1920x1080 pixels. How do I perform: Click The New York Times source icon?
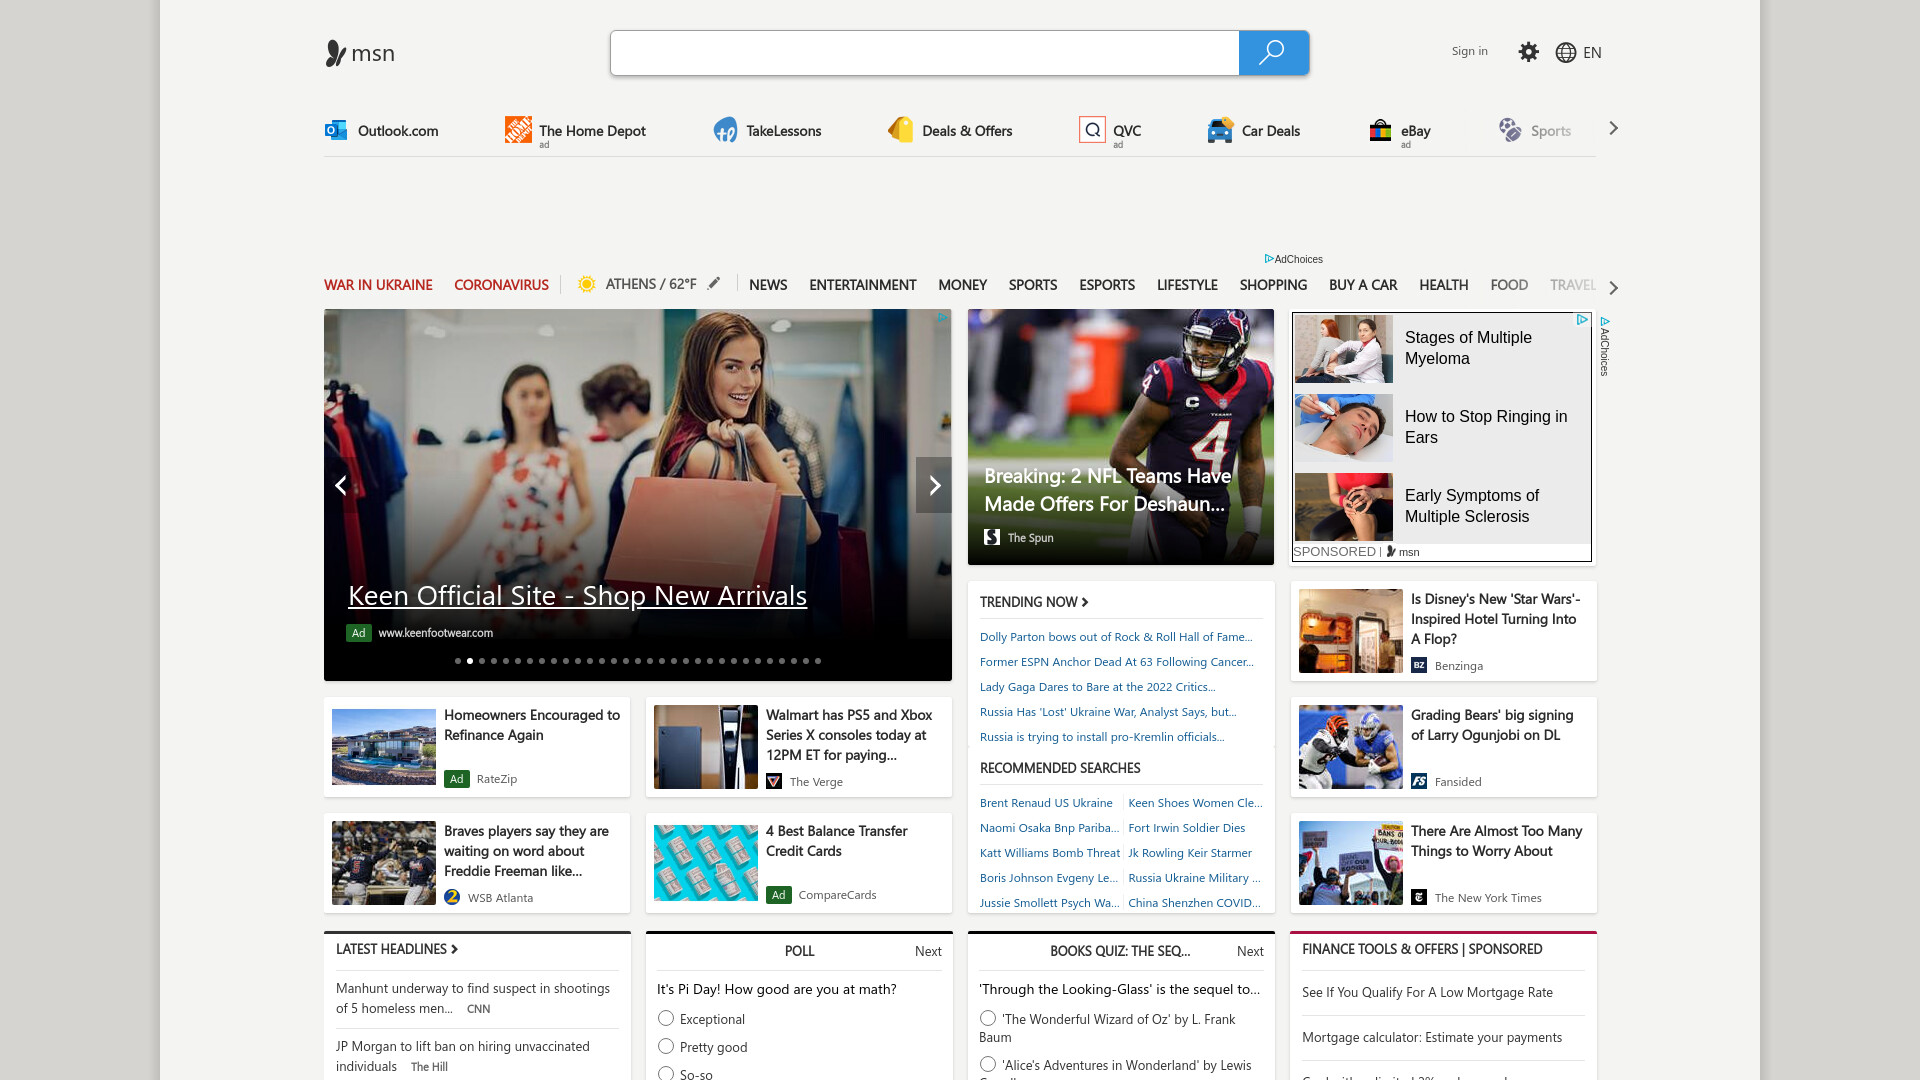click(1419, 897)
